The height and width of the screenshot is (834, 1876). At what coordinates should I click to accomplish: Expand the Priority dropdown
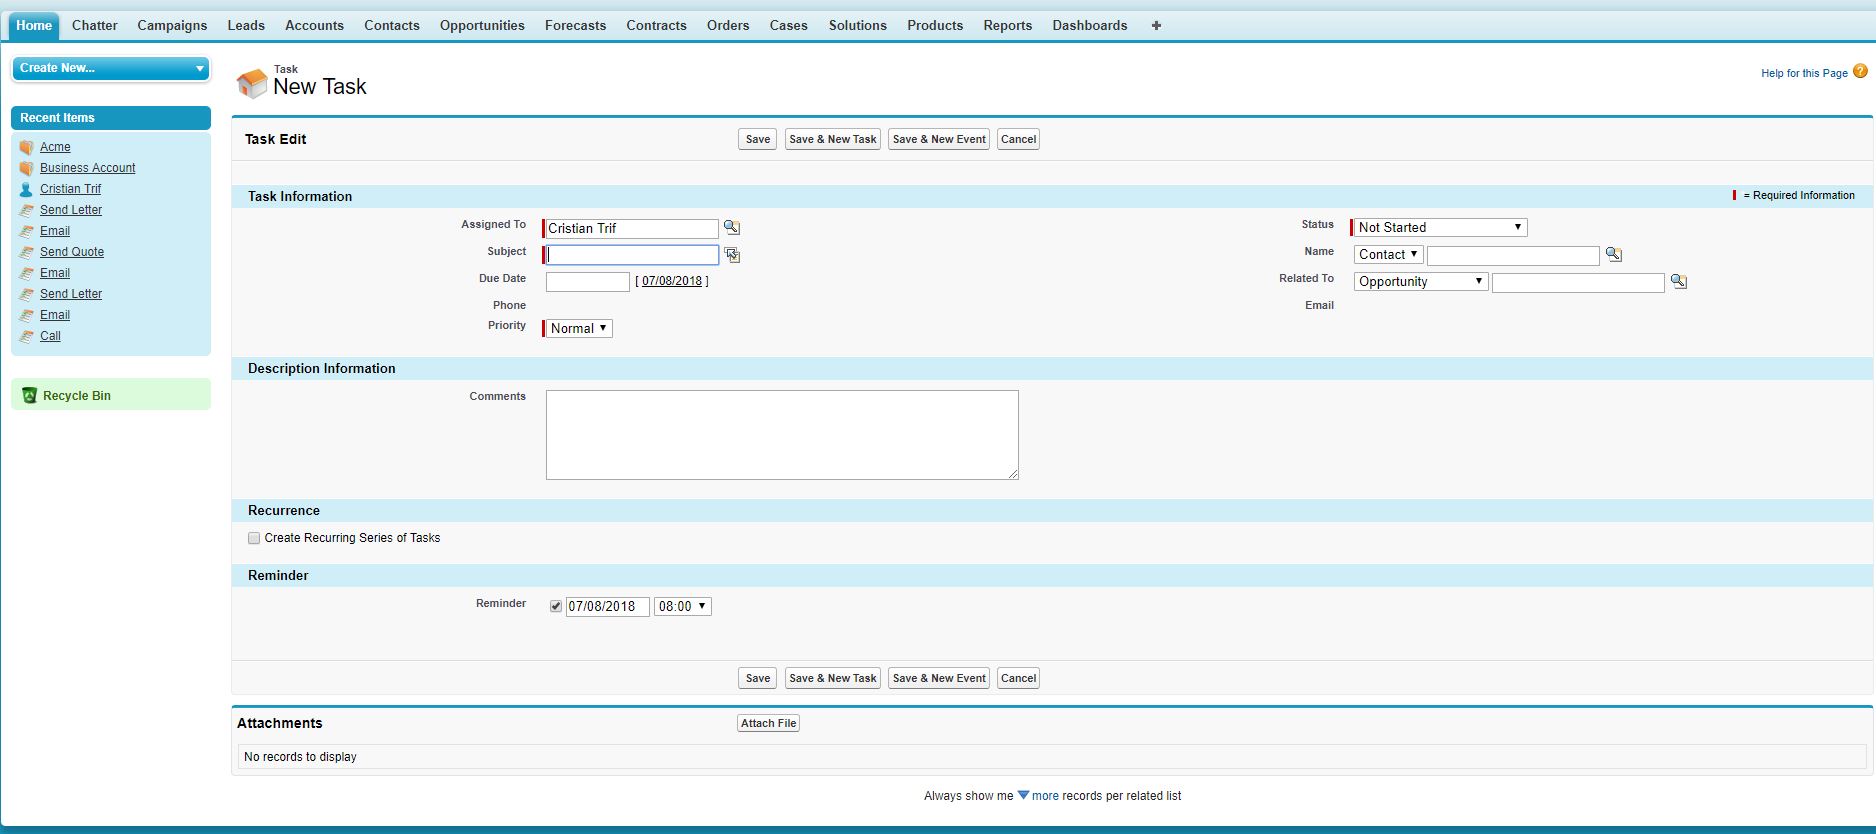point(578,329)
